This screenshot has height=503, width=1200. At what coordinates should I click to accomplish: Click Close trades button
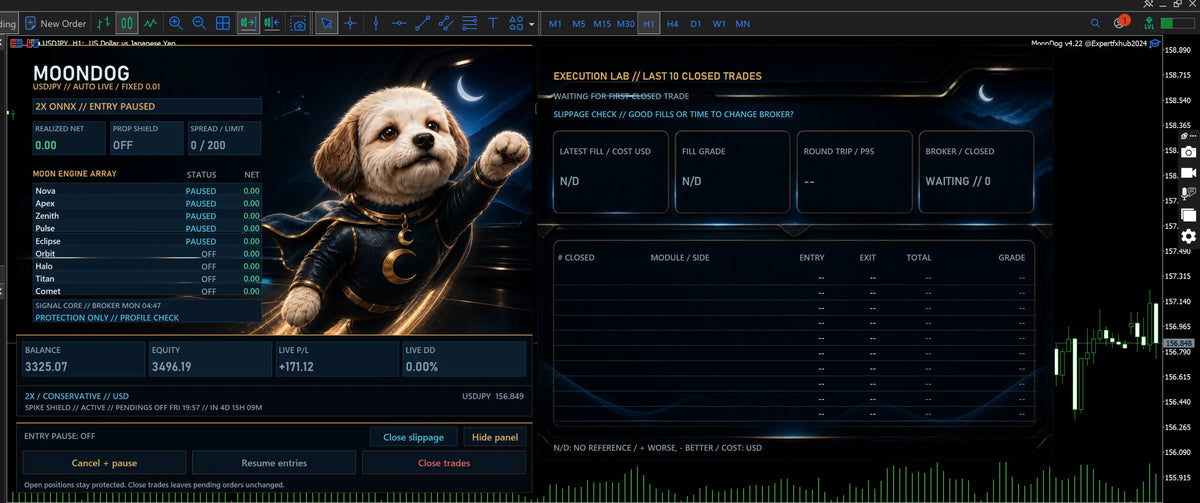[444, 463]
